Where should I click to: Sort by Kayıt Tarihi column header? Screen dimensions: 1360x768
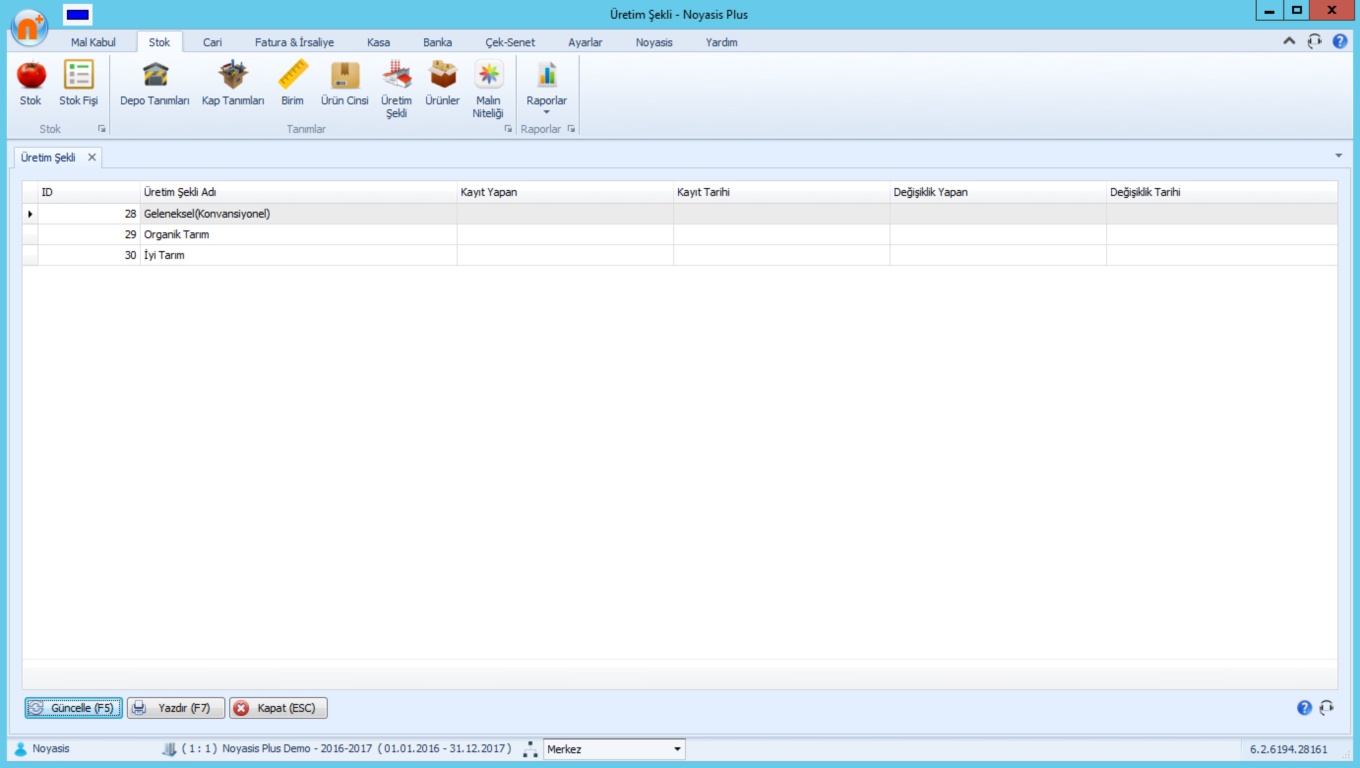[x=782, y=192]
